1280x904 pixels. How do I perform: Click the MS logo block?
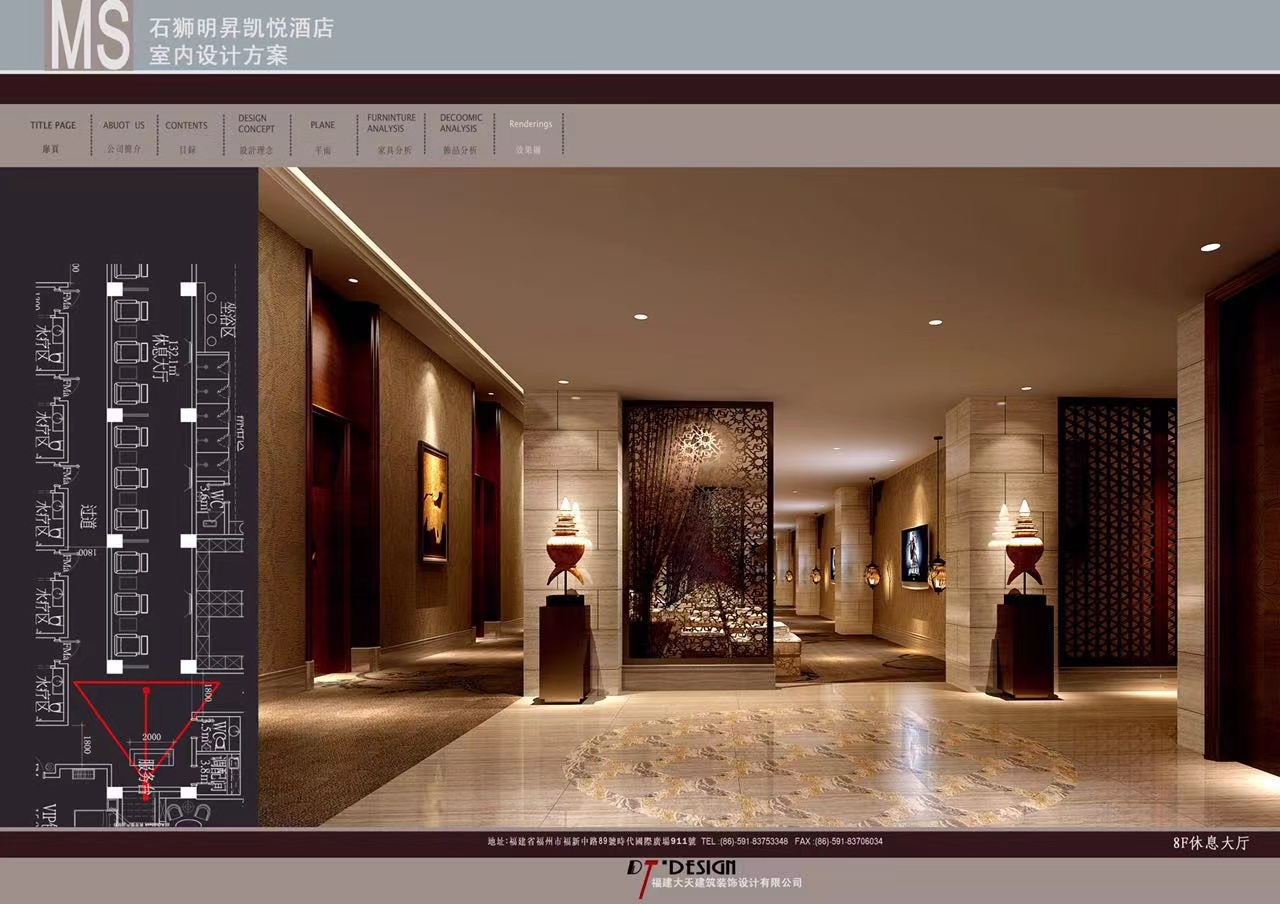pos(89,35)
